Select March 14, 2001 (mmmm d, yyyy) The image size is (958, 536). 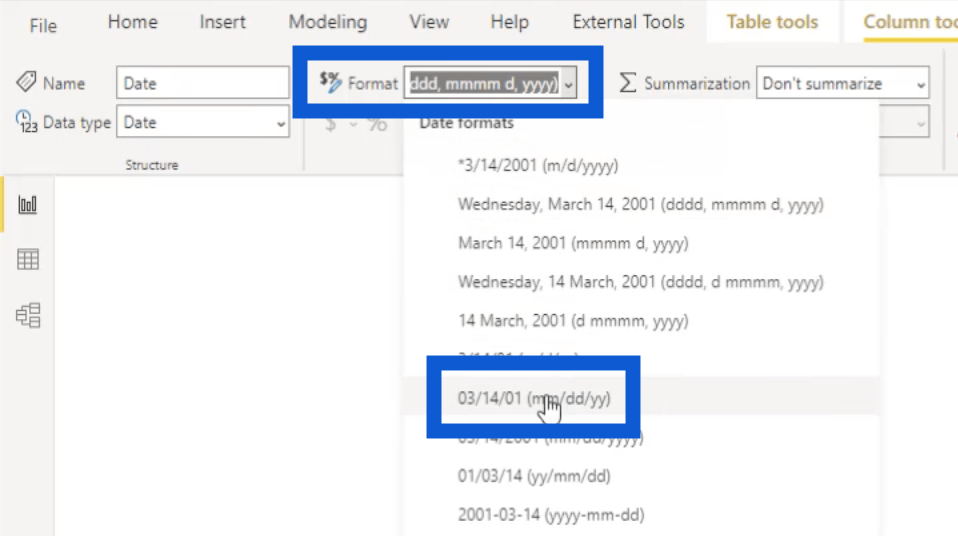573,243
